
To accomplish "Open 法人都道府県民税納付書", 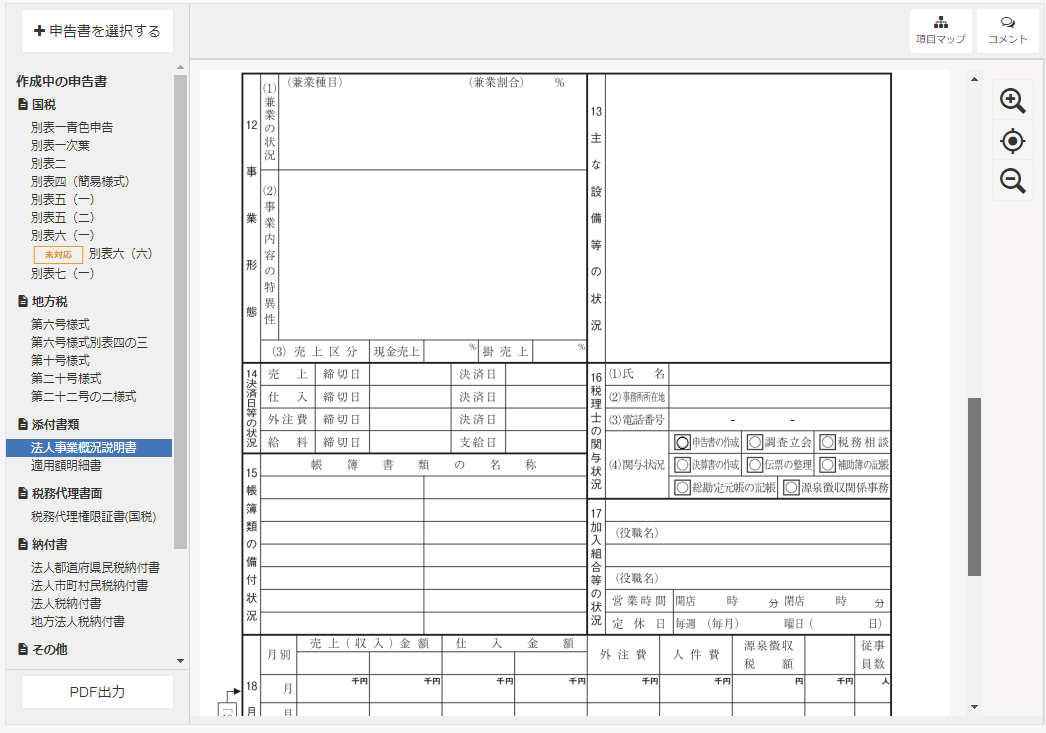I will click(95, 568).
